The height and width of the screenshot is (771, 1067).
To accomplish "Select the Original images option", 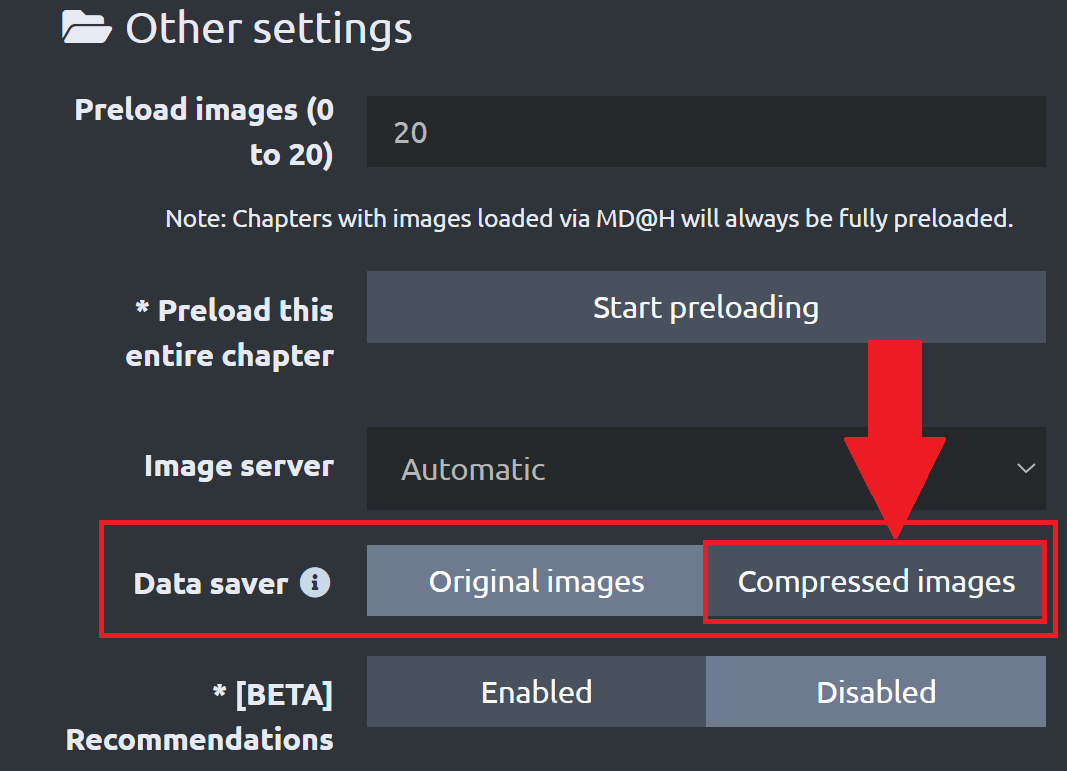I will tap(536, 581).
